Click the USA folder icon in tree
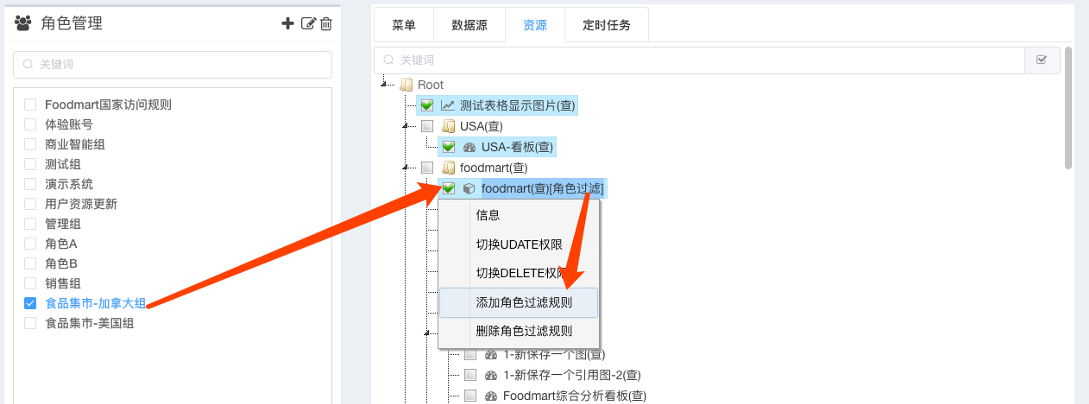Image resolution: width=1089 pixels, height=404 pixels. (449, 126)
